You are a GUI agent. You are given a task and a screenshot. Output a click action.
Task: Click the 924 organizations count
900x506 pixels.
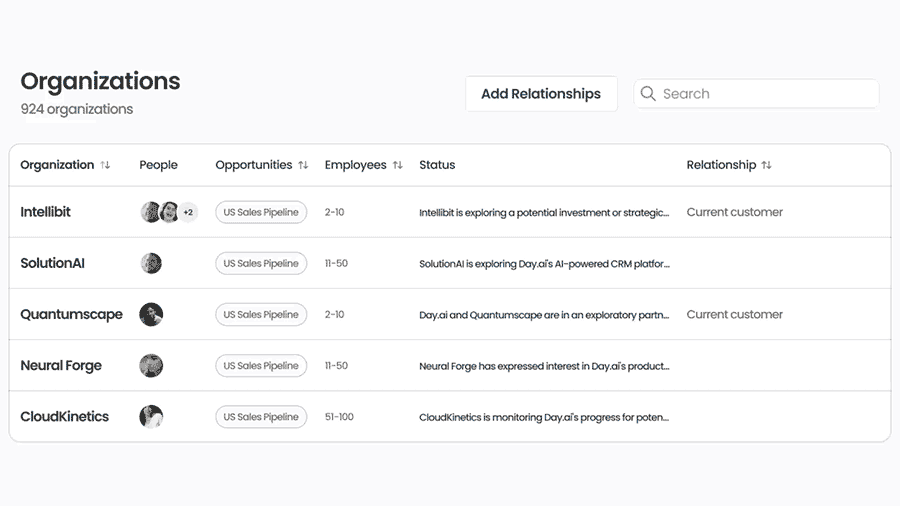[77, 109]
